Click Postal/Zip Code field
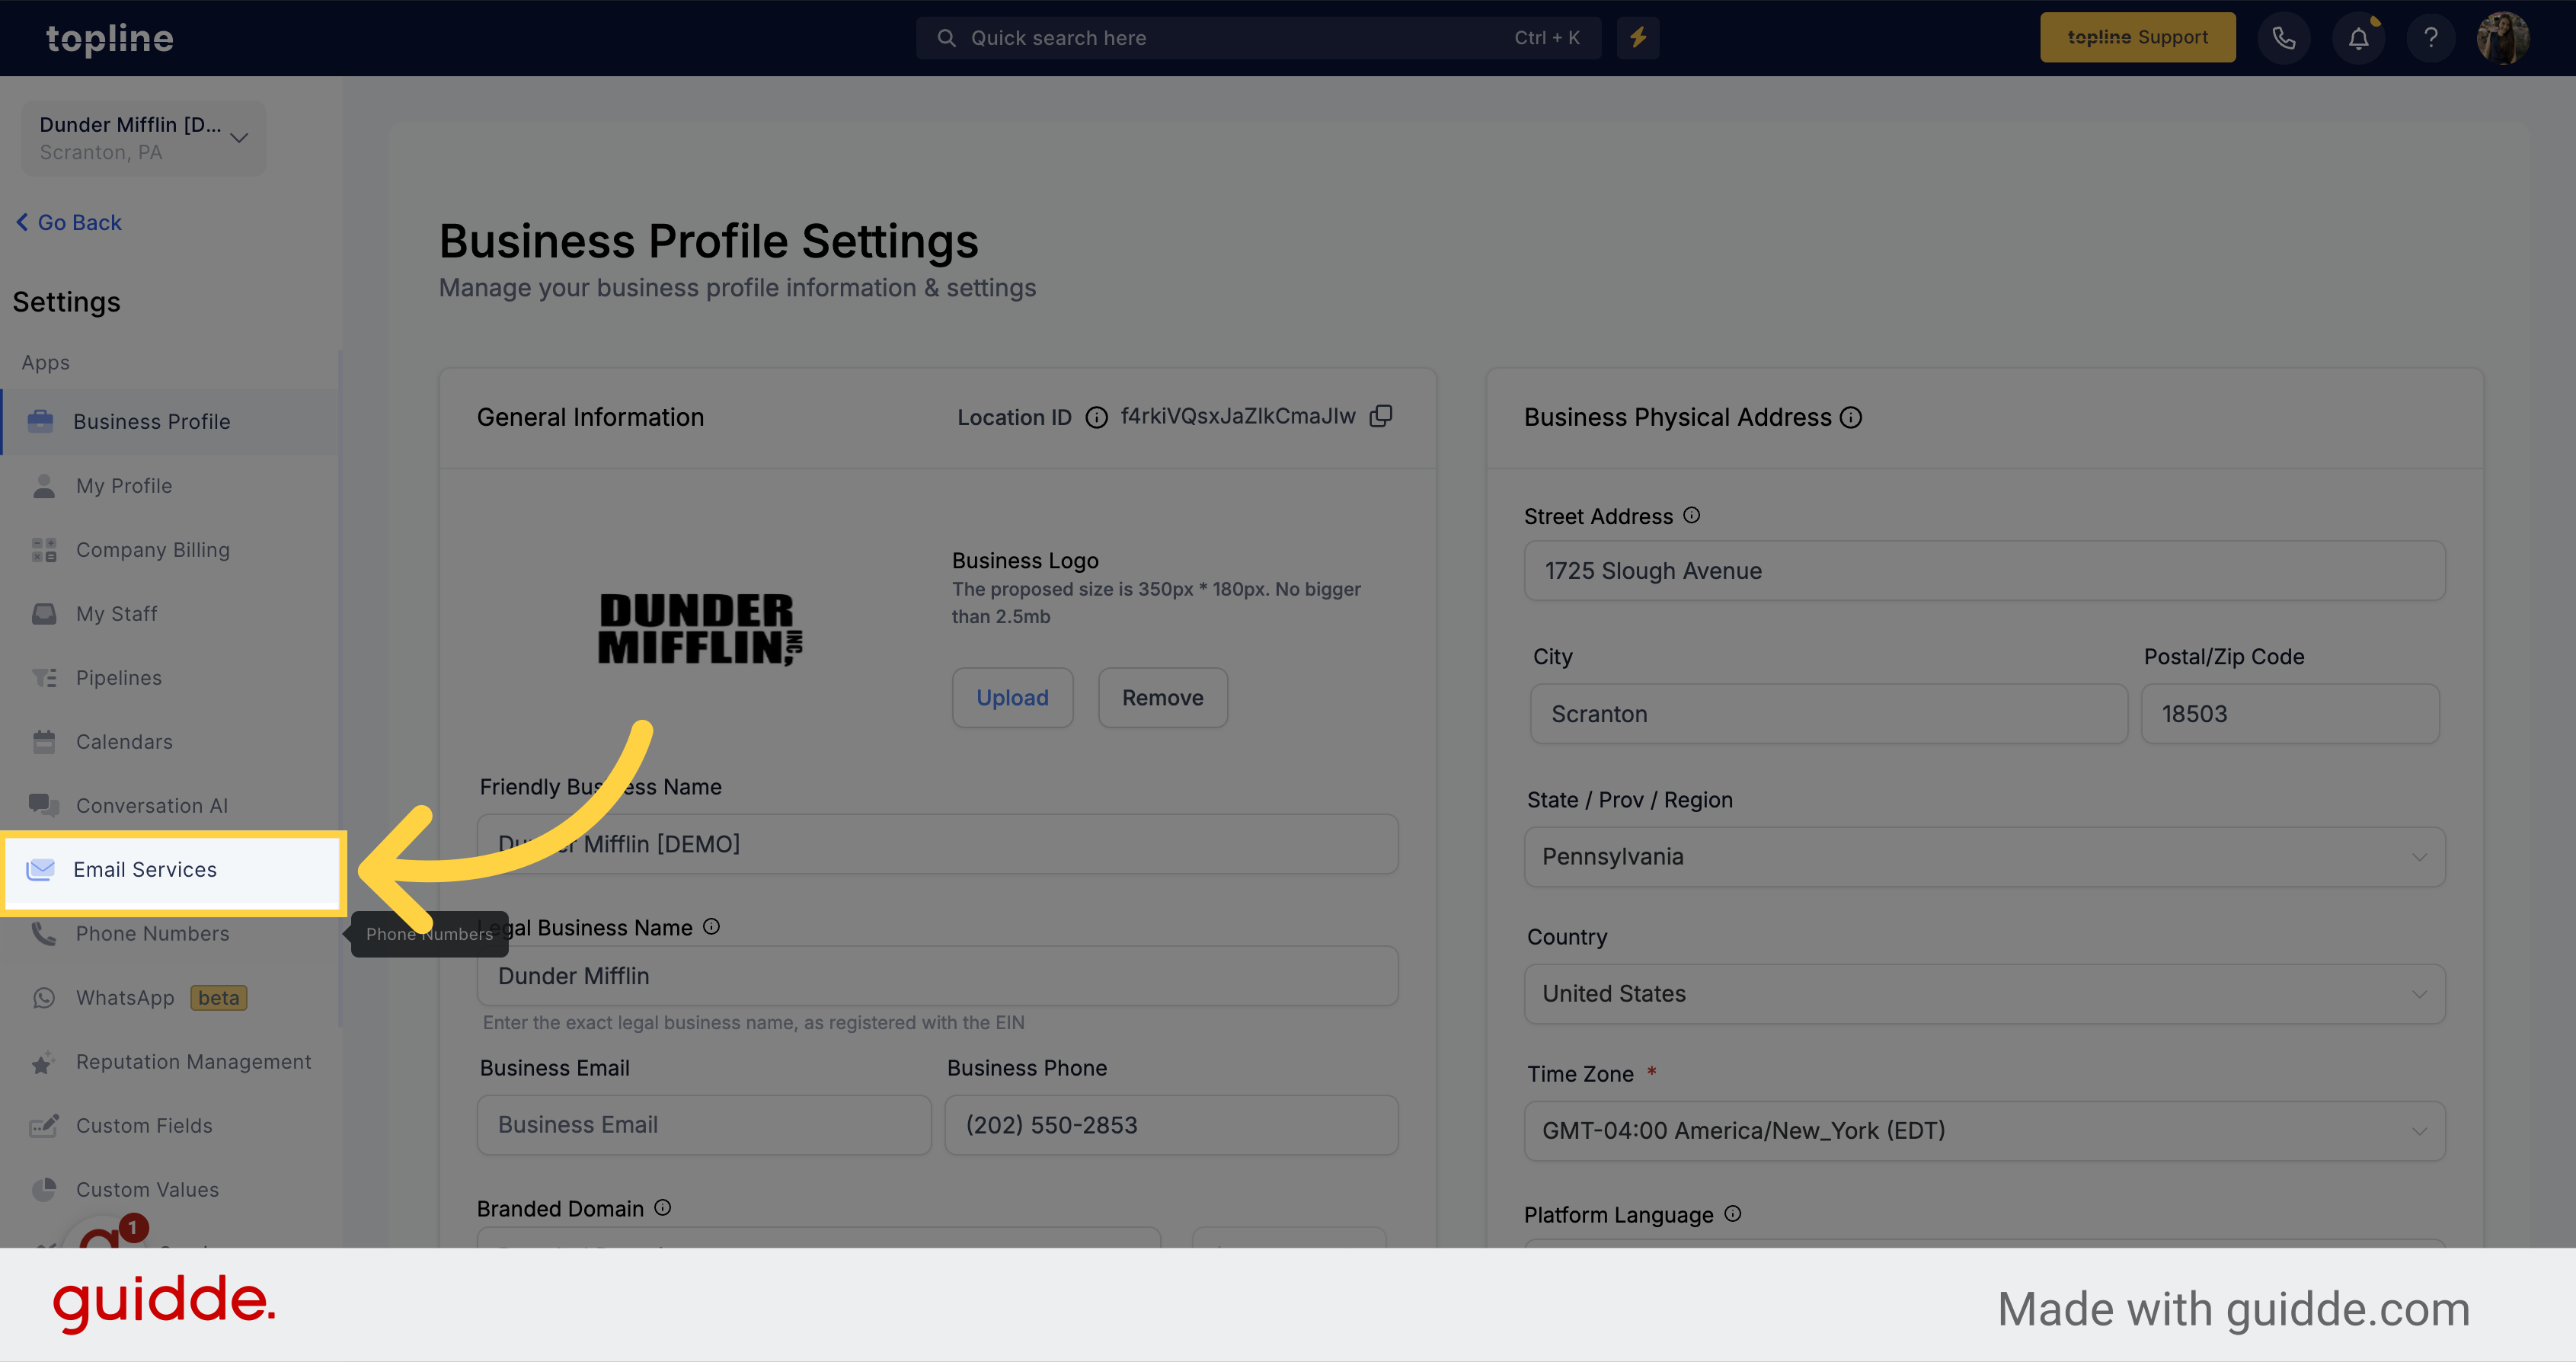2576x1362 pixels. tap(2290, 714)
